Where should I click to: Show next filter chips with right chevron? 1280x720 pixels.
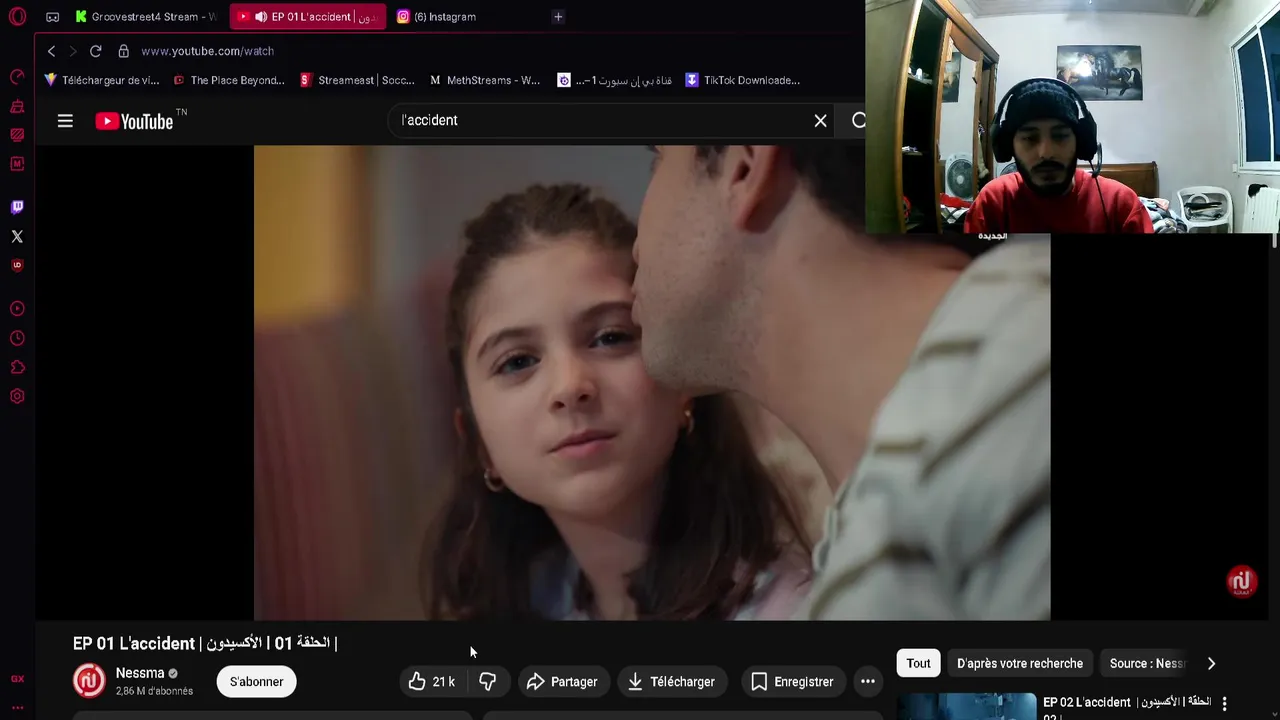[1211, 663]
